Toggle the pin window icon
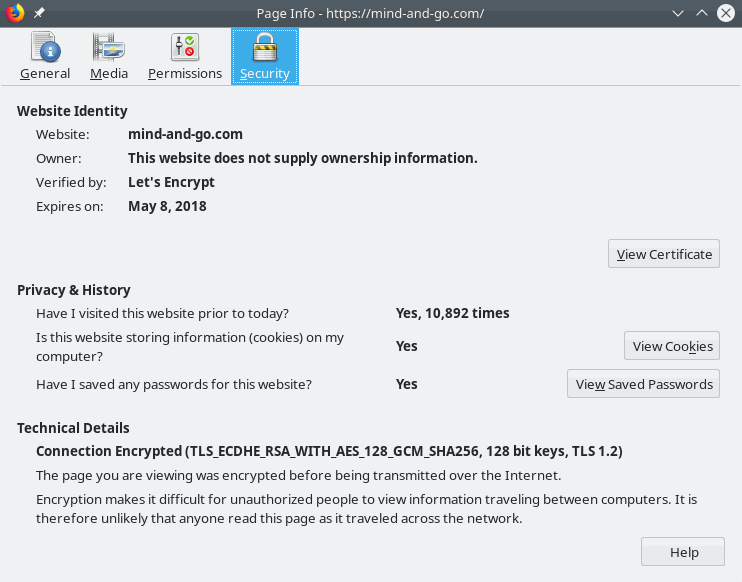Screen dimensions: 742x582 [x=39, y=13]
